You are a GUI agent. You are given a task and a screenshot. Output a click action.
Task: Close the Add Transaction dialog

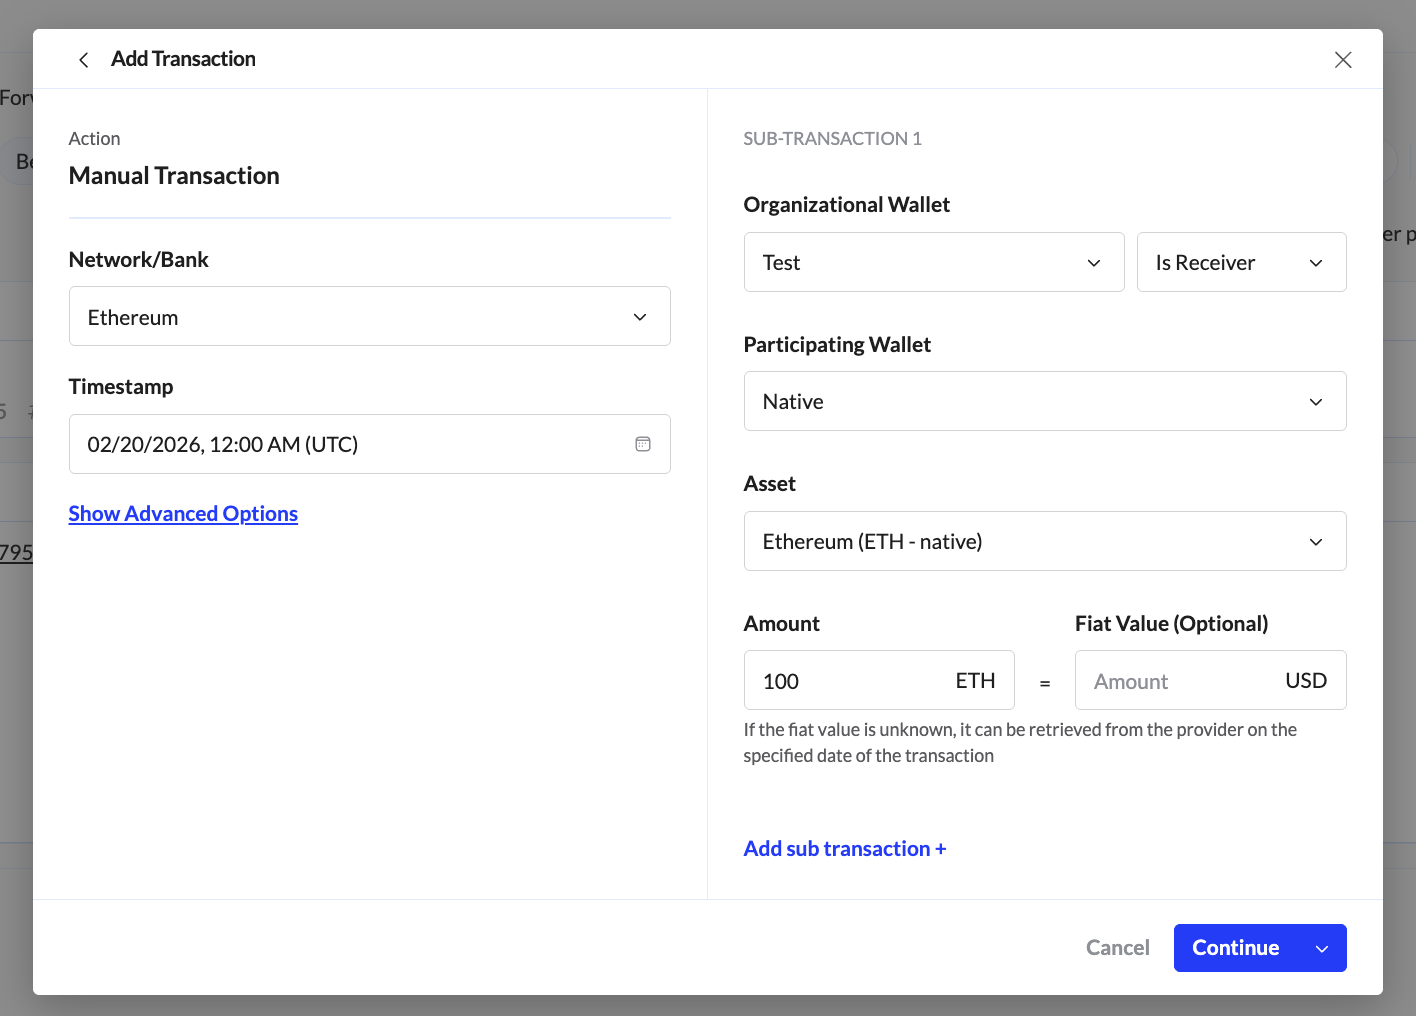pyautogui.click(x=1343, y=60)
